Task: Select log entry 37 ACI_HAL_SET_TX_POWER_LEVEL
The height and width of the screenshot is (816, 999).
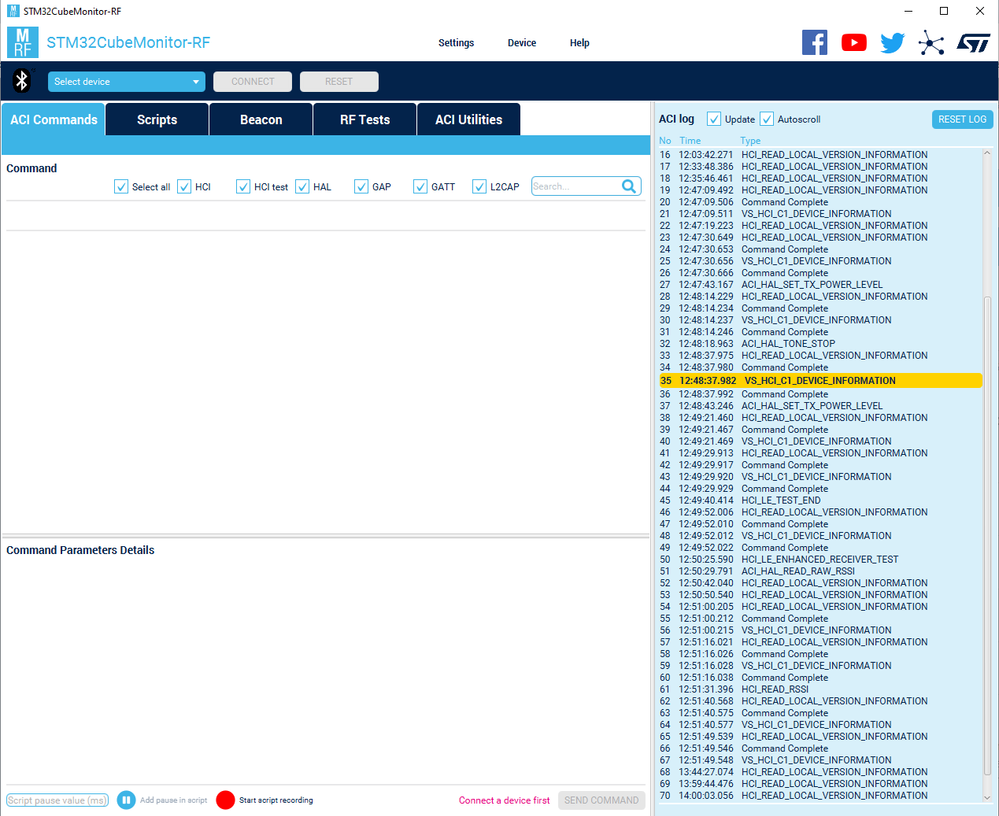Action: pyautogui.click(x=821, y=406)
